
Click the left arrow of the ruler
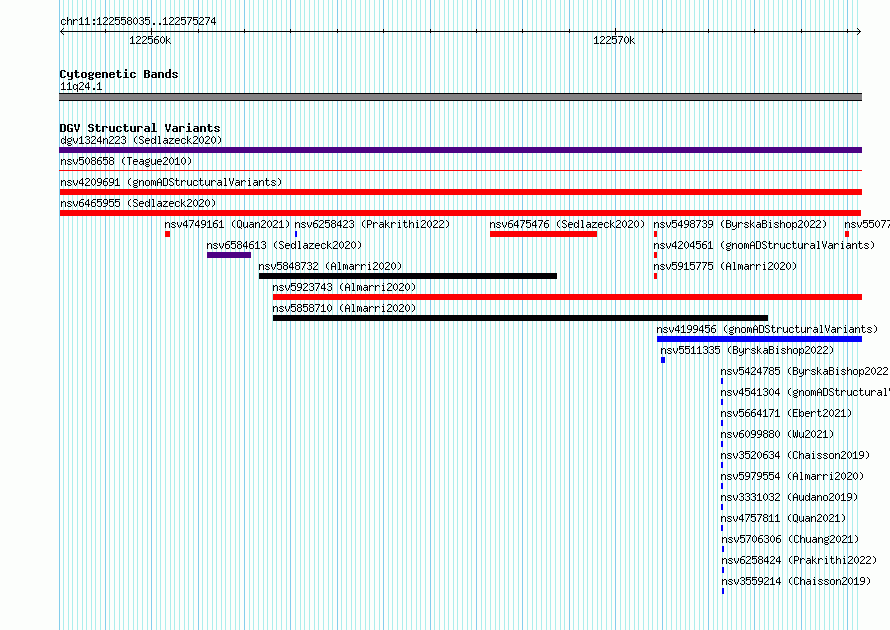pos(62,32)
